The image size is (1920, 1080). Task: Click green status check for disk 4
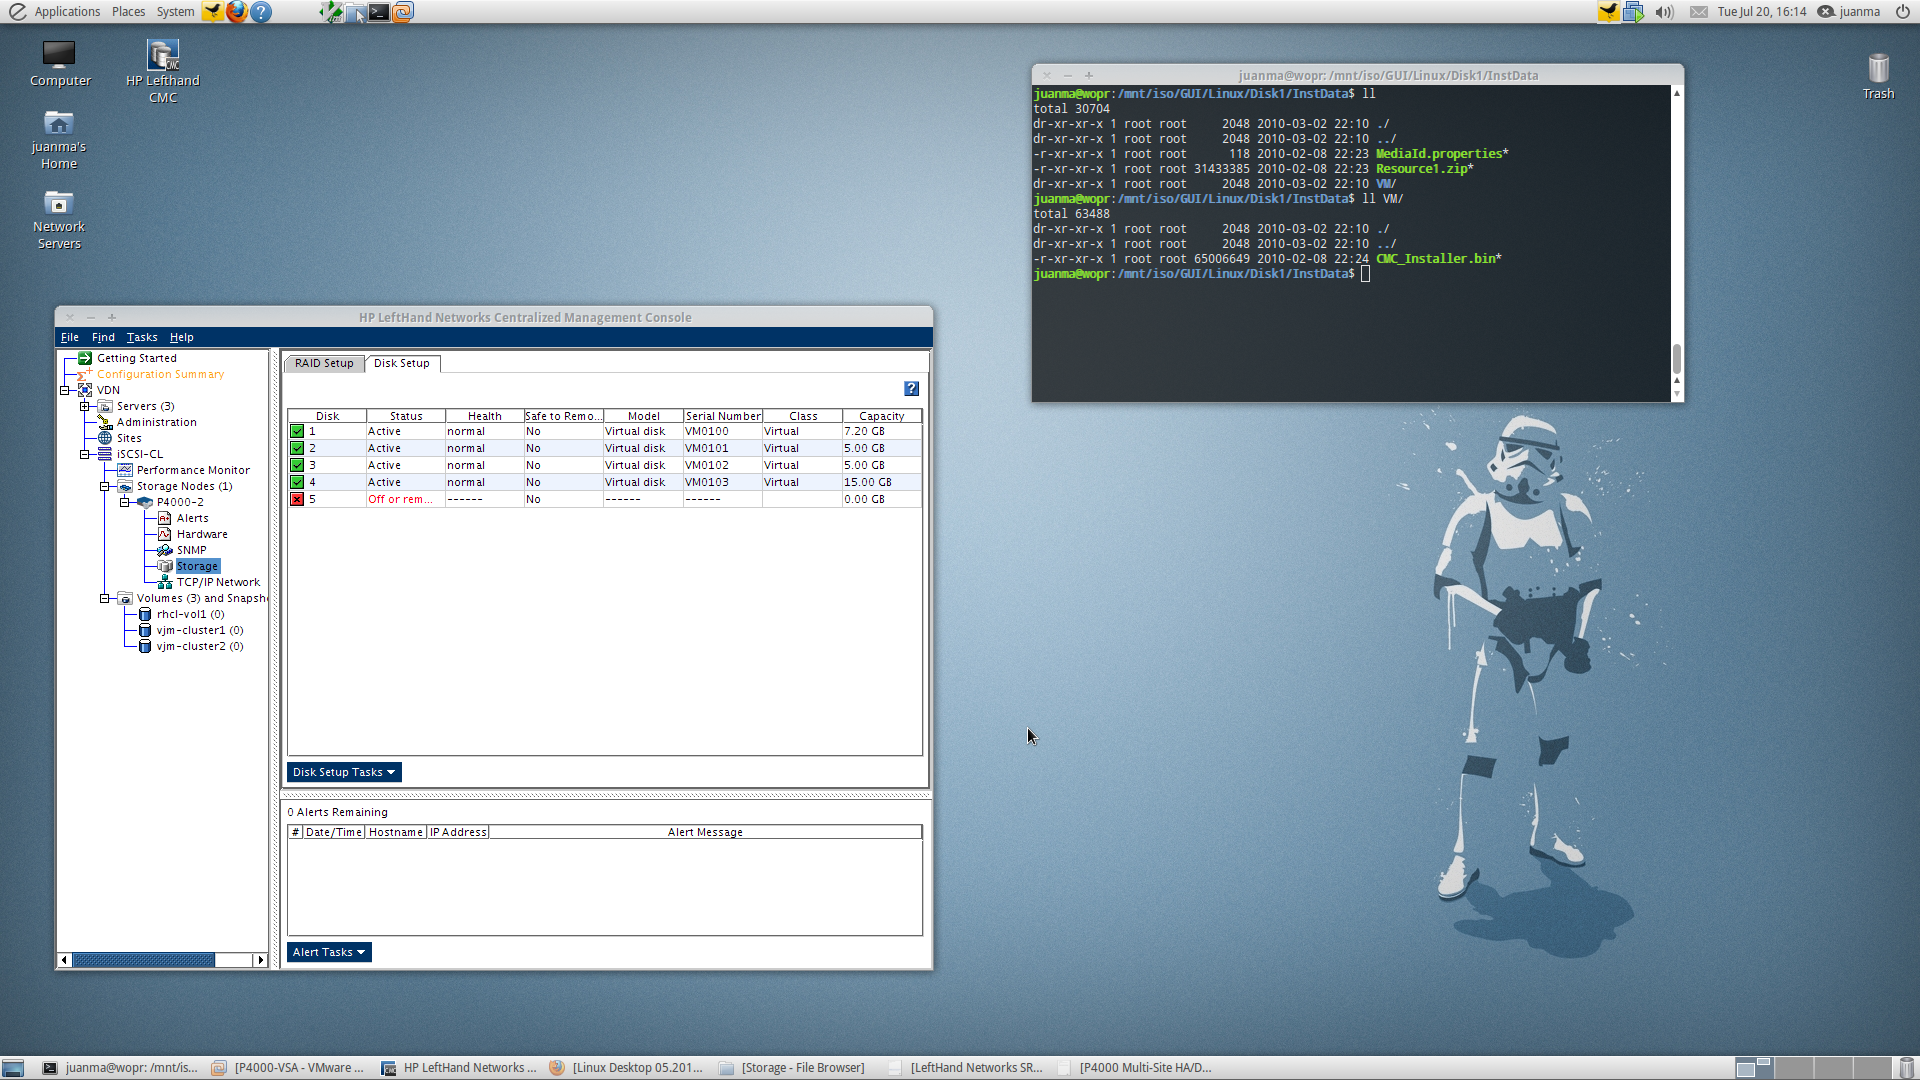click(x=297, y=482)
